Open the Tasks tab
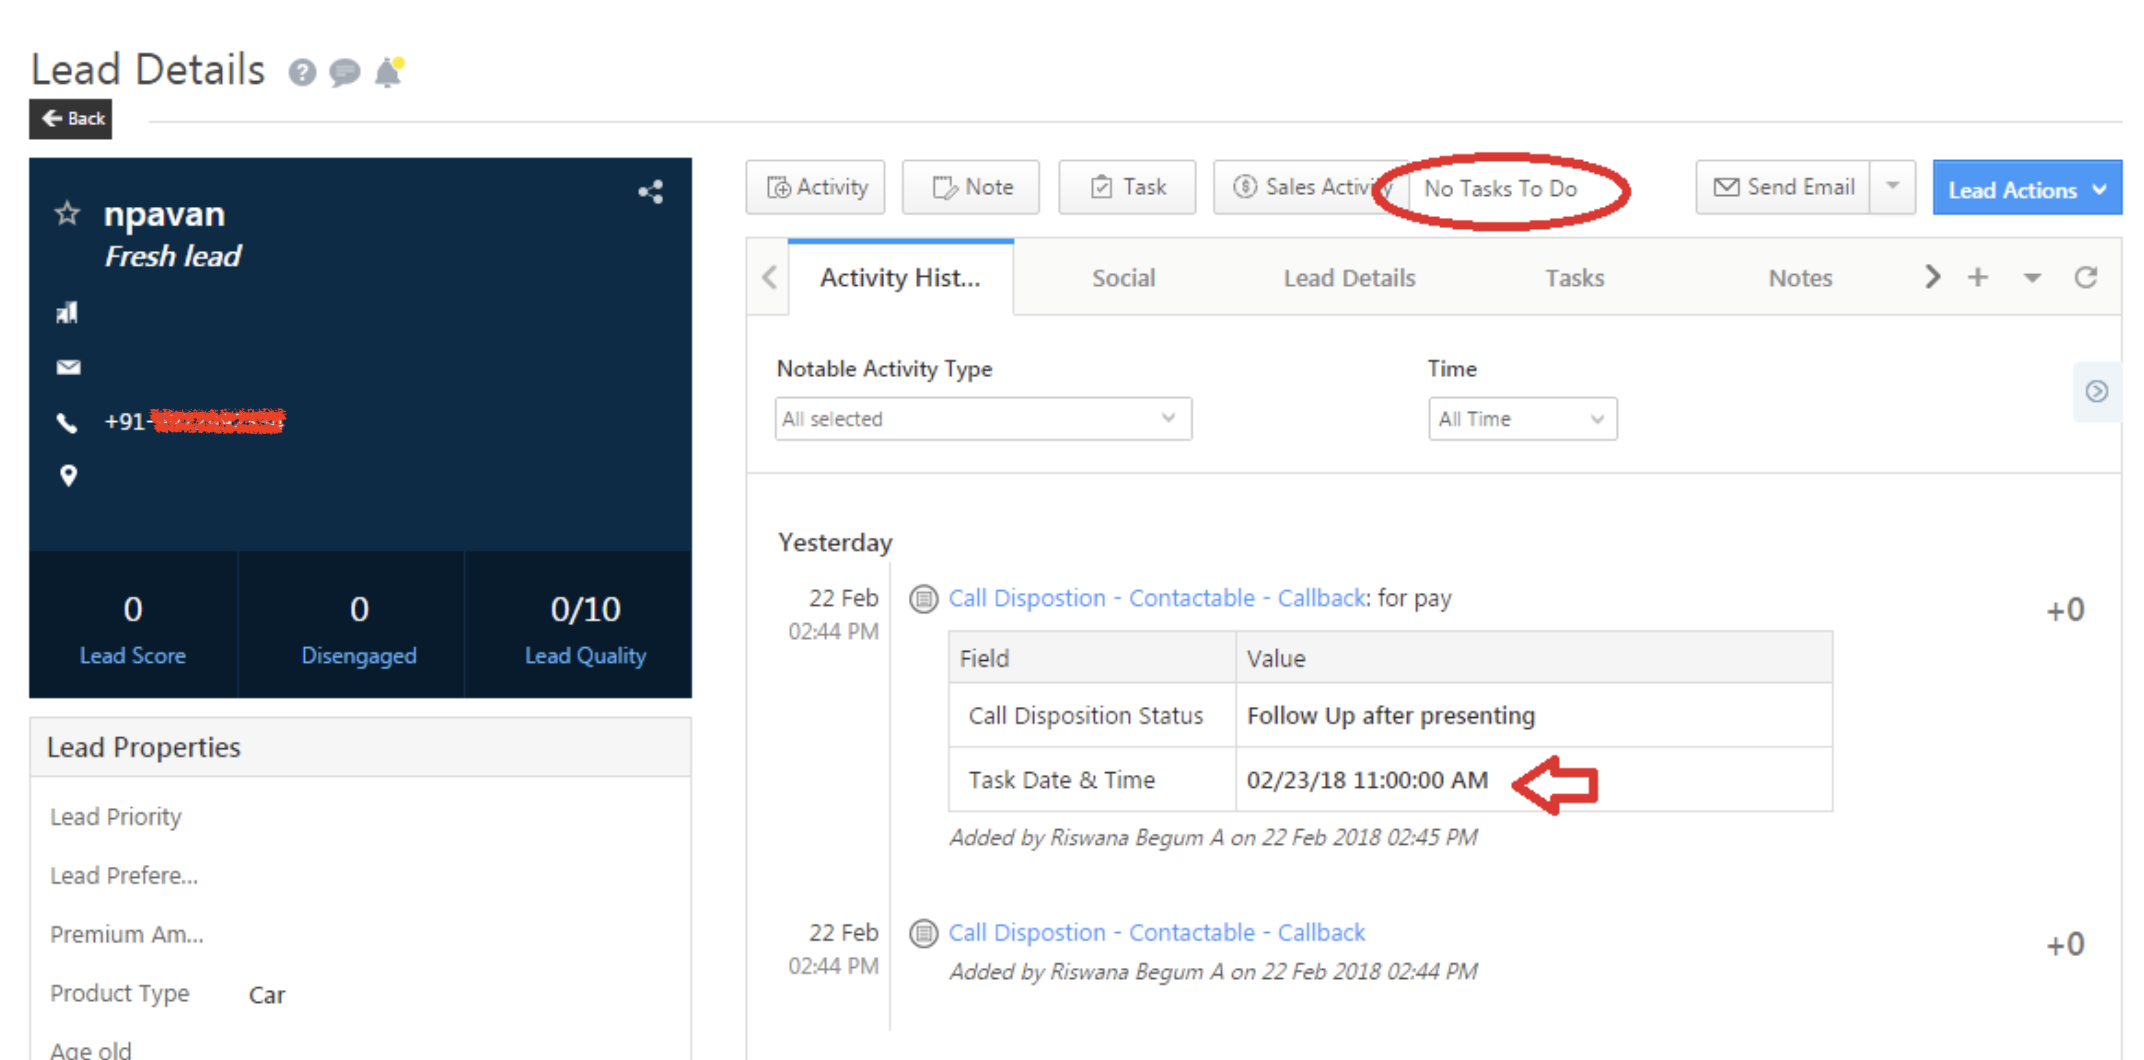Viewport: 2144px width, 1060px height. [1574, 278]
